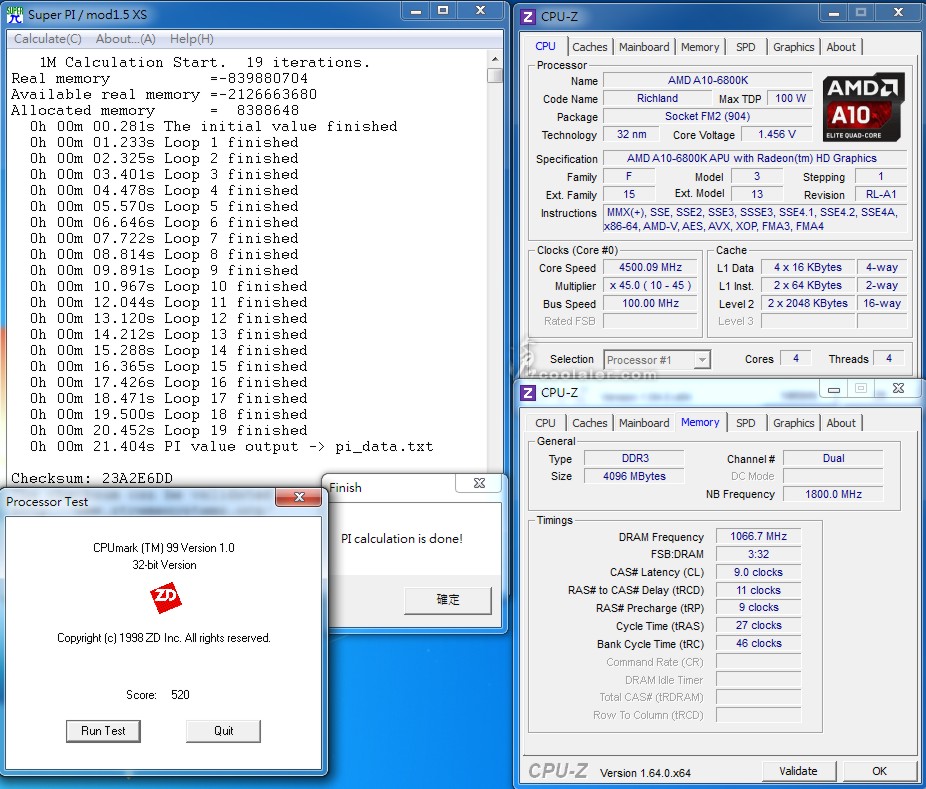926x789 pixels.
Task: Click the ZD logo in Processor Test
Action: click(165, 597)
